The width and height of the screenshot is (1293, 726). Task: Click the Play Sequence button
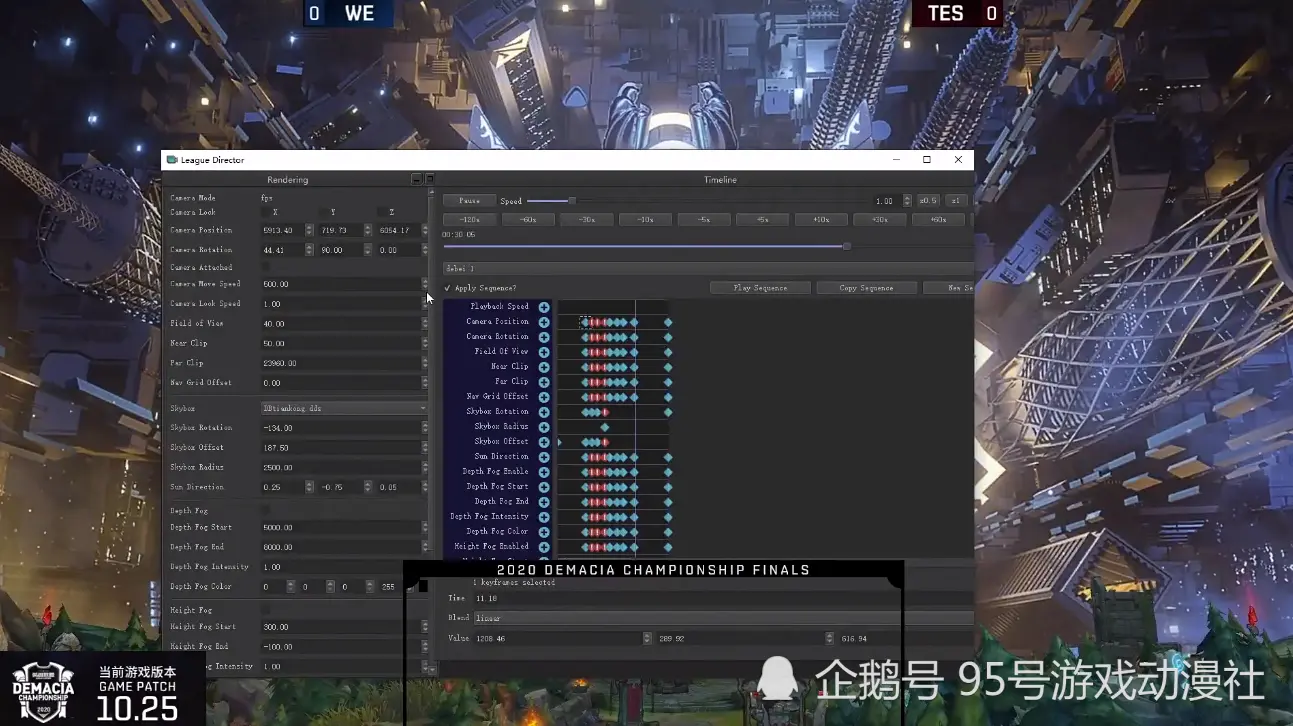click(760, 288)
